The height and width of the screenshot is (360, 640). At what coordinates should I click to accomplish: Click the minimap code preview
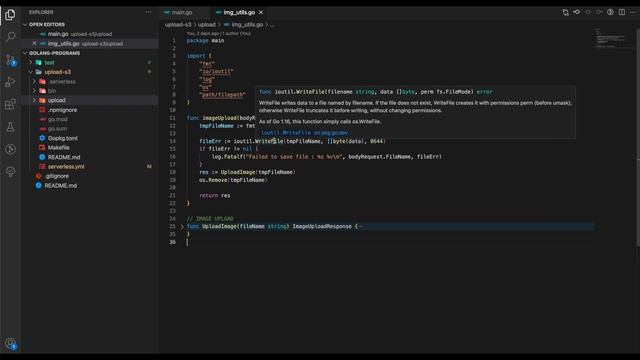[610, 38]
